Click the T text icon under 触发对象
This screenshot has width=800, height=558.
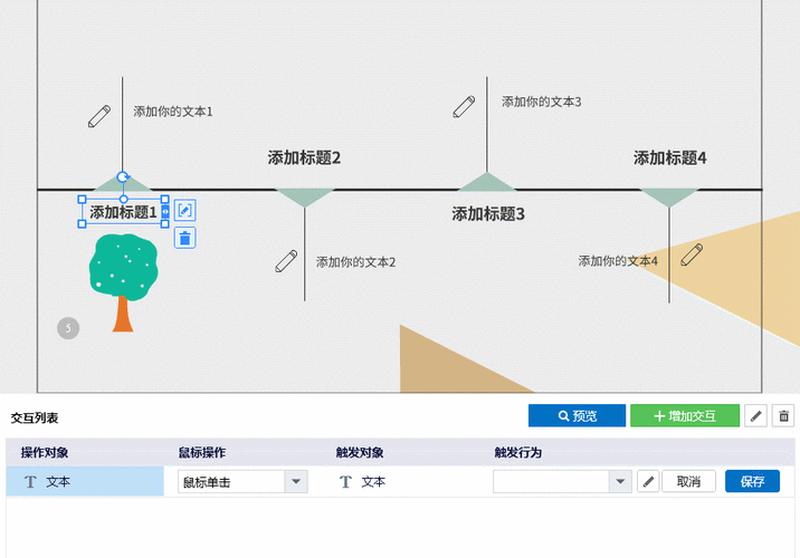click(345, 481)
